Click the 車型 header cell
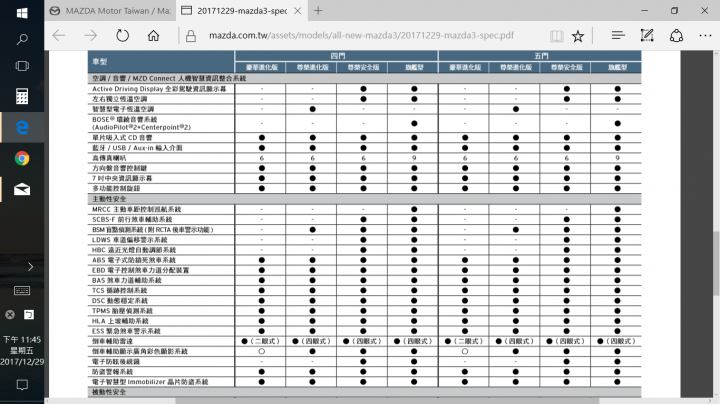Image resolution: width=720 pixels, height=404 pixels. [x=161, y=62]
